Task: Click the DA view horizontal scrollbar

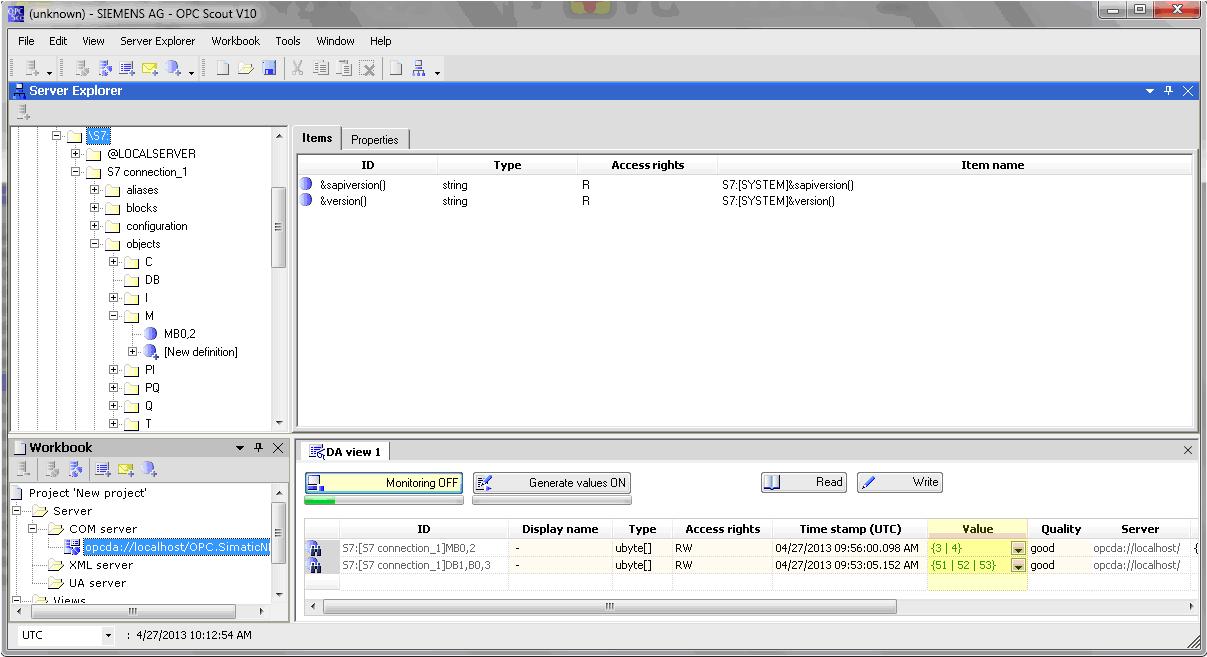Action: click(x=610, y=606)
